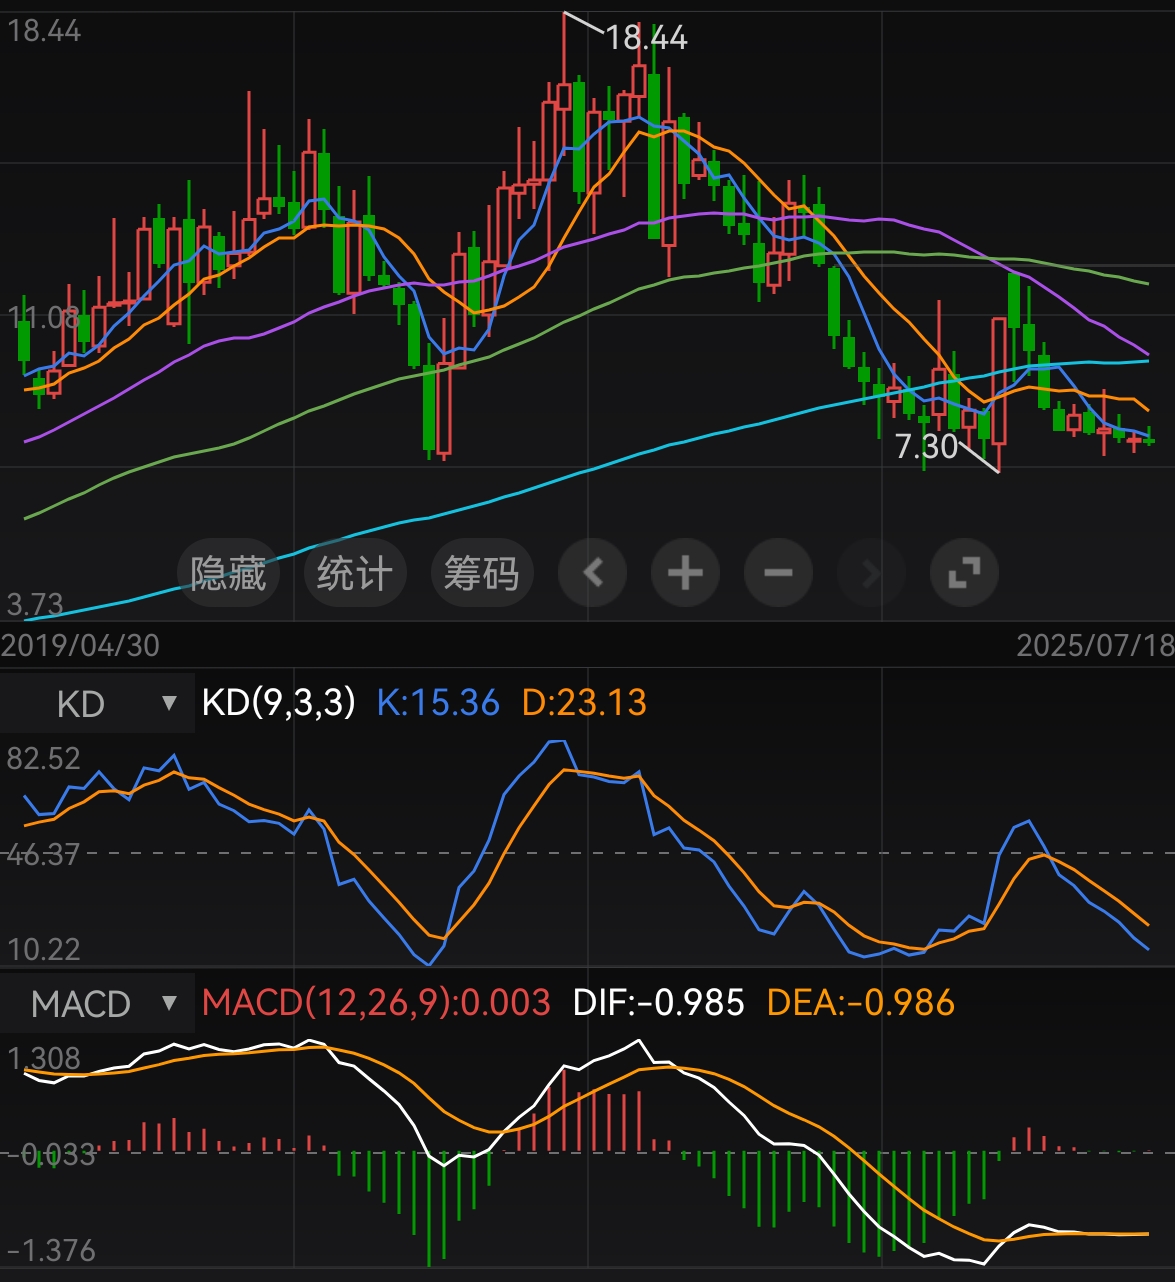Viewport: 1175px width, 1282px height.
Task: Select the K:15.36 value
Action: point(438,702)
